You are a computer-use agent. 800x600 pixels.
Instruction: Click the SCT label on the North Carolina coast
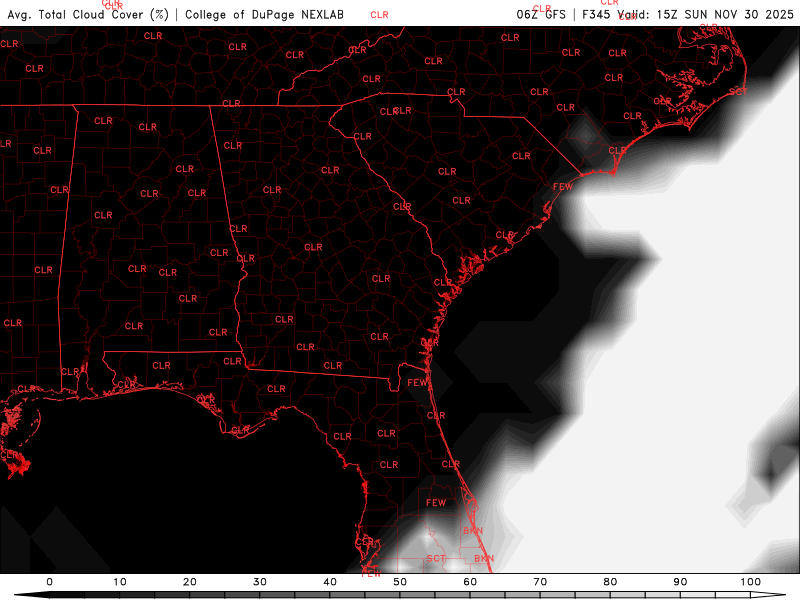tap(738, 92)
